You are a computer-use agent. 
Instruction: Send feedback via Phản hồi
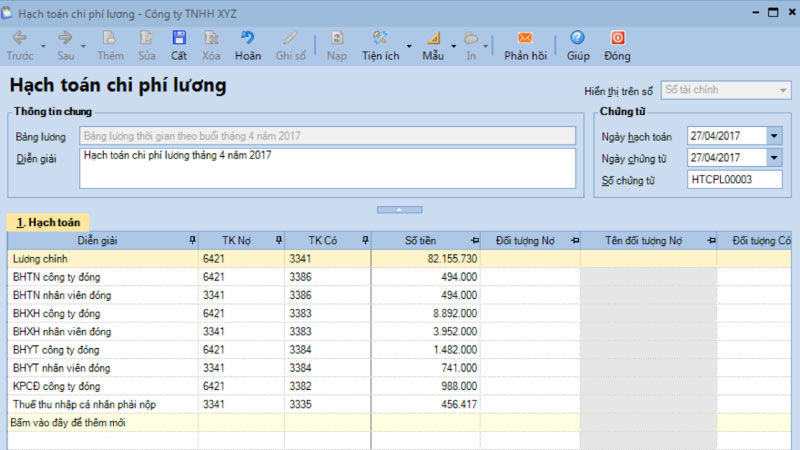pos(525,45)
